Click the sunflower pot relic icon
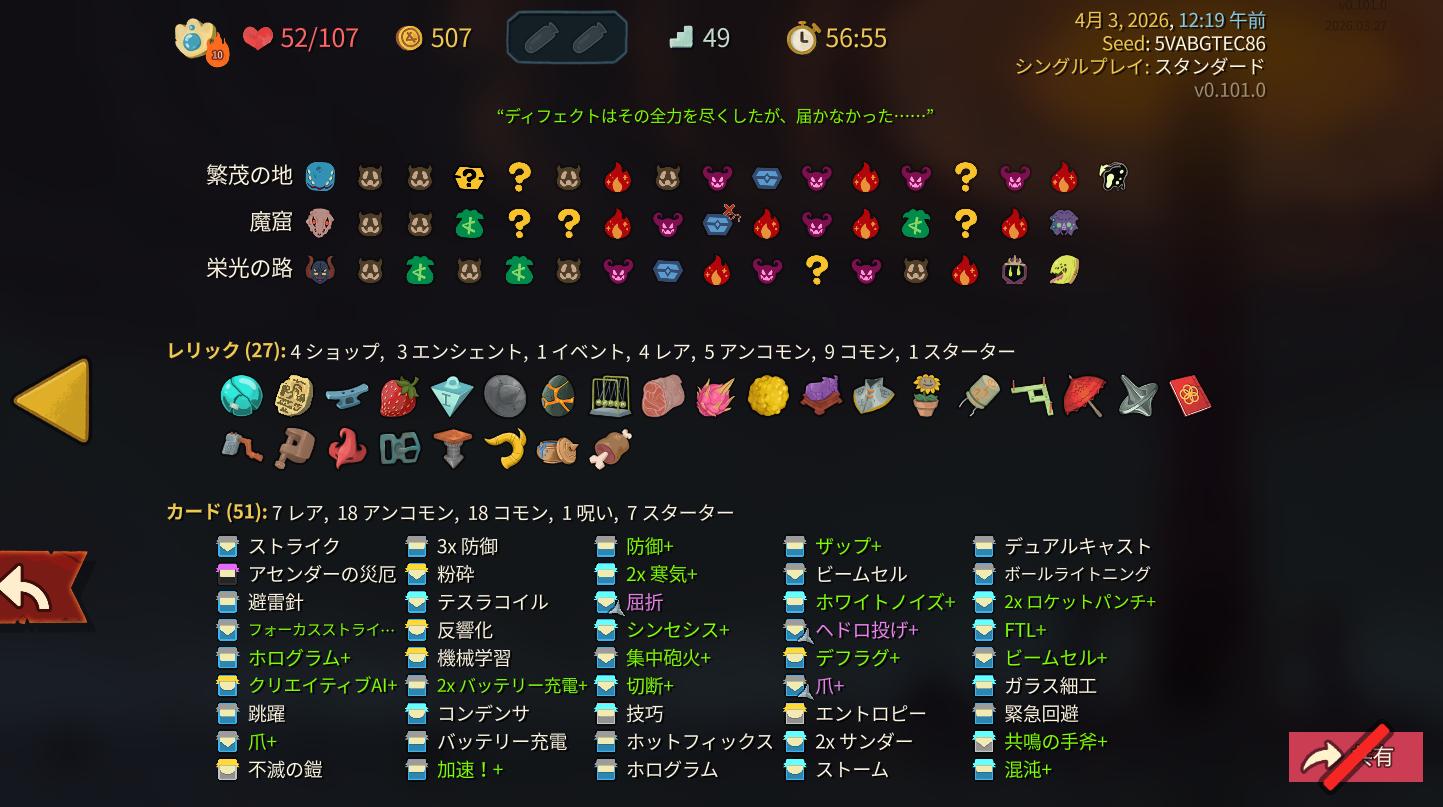The image size is (1443, 807). (925, 396)
